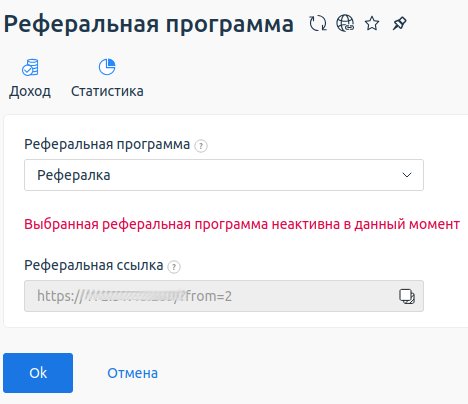Click inside the referral link URL field
468x404 pixels.
224,296
